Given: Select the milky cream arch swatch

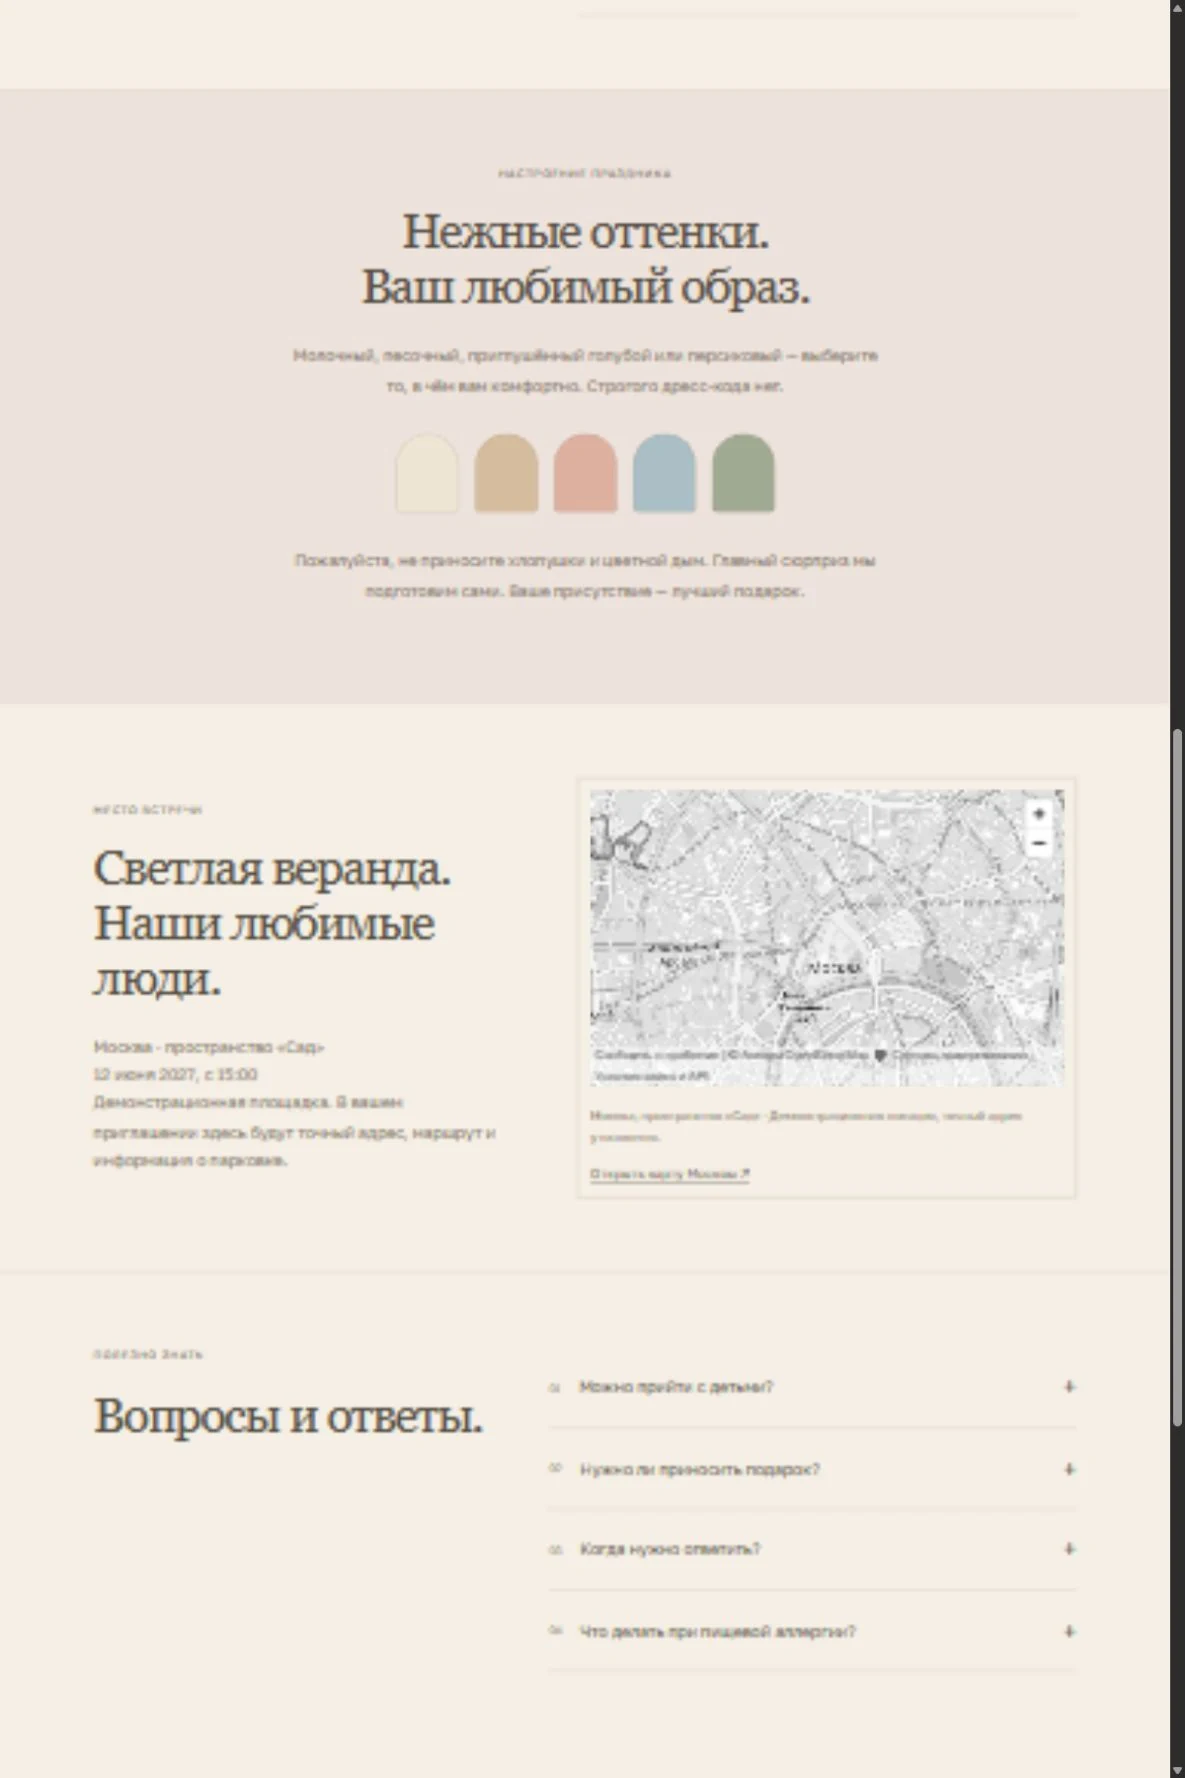Looking at the screenshot, I should pos(427,473).
